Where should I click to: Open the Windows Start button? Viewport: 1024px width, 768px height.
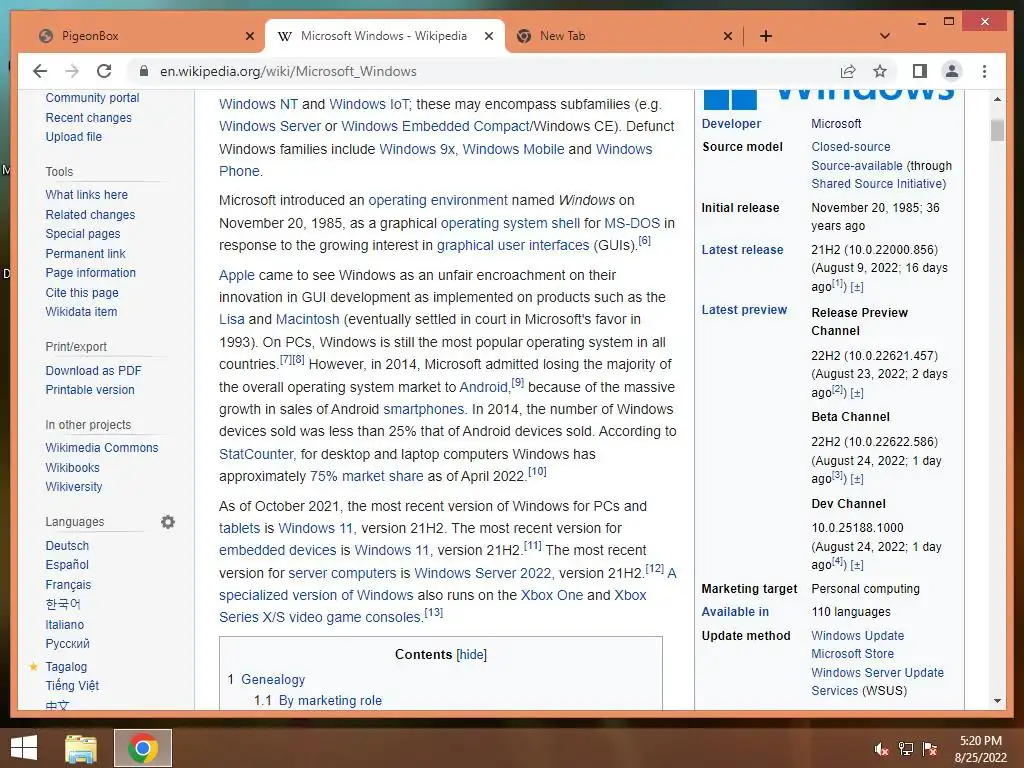click(24, 748)
